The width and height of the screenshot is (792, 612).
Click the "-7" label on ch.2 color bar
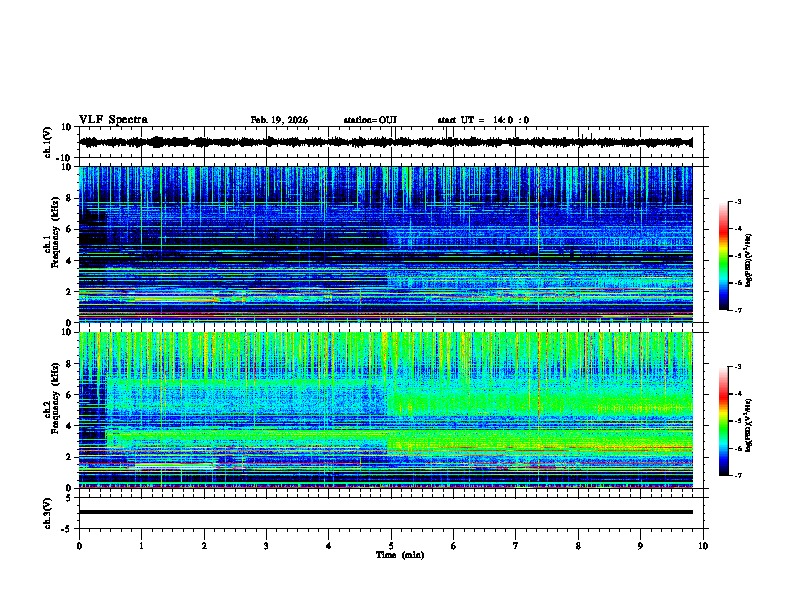tap(737, 476)
